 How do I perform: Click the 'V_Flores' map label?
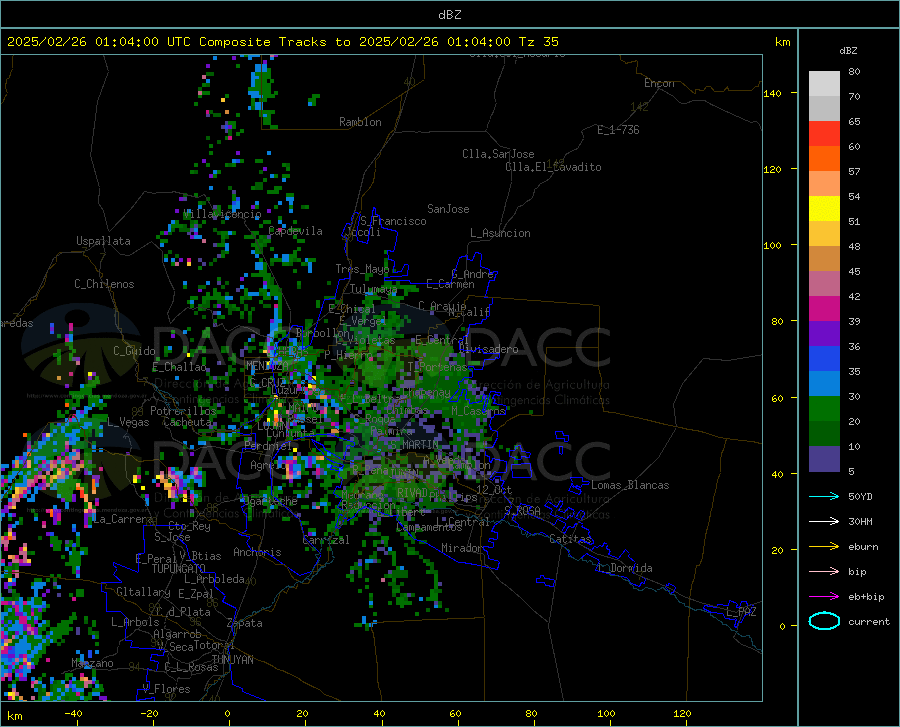pos(166,689)
